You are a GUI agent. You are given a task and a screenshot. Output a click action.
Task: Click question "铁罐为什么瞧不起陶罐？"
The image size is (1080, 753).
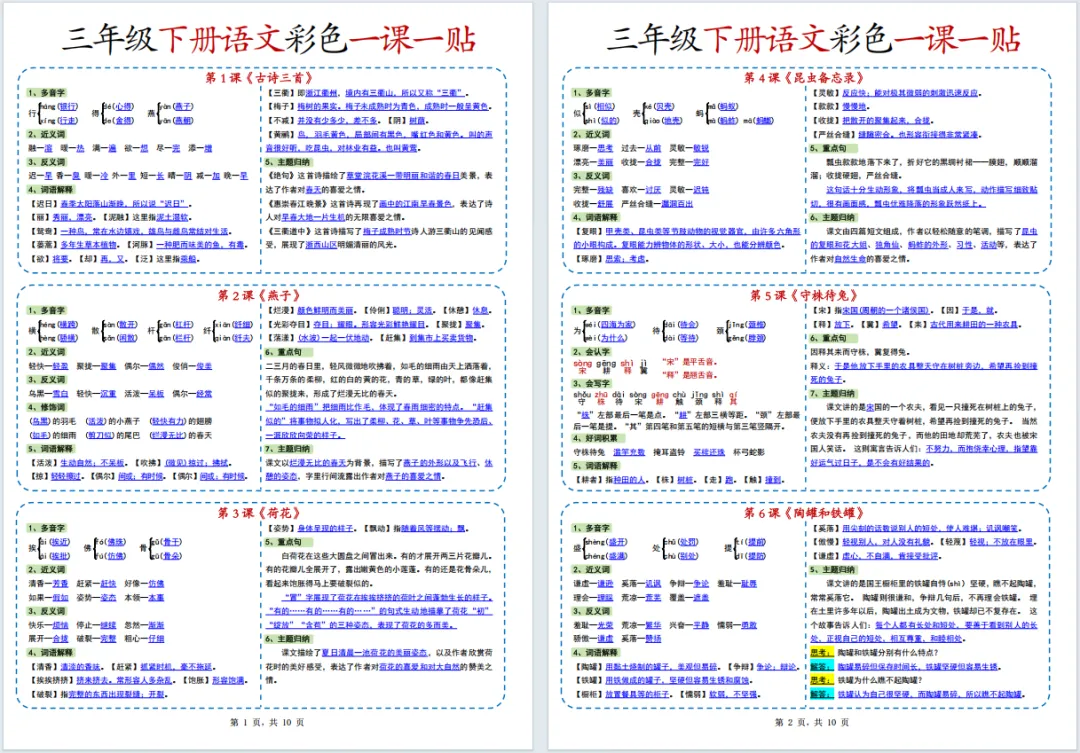(880, 680)
